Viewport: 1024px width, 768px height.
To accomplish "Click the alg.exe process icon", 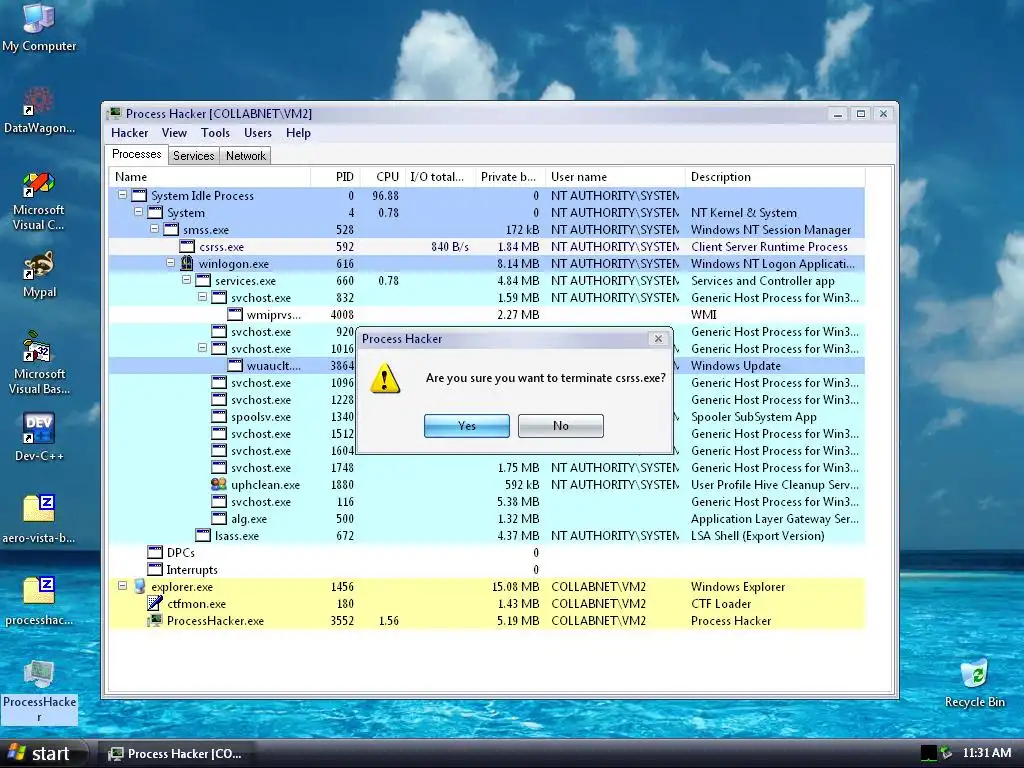I will click(x=219, y=519).
